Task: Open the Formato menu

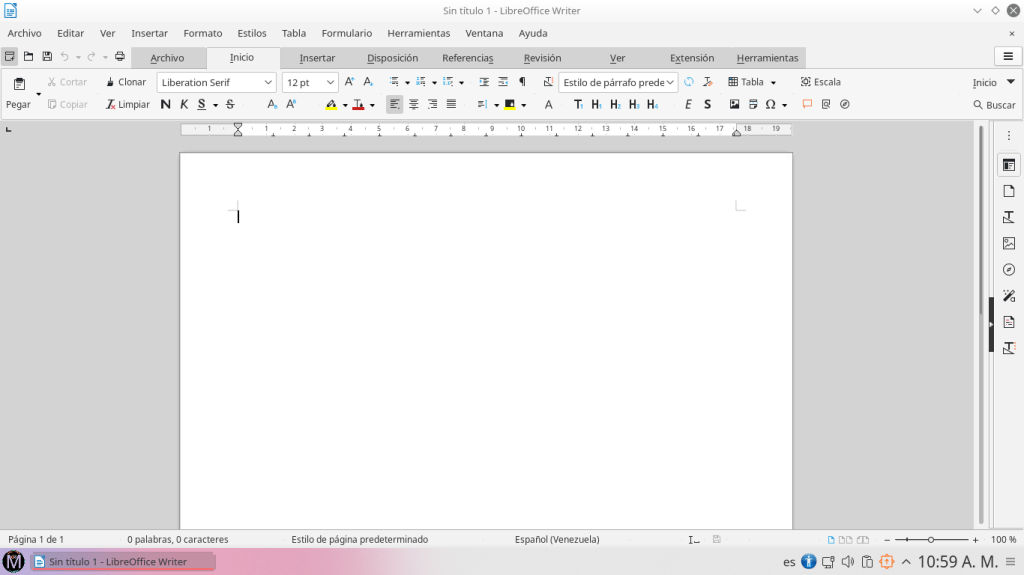Action: point(203,33)
